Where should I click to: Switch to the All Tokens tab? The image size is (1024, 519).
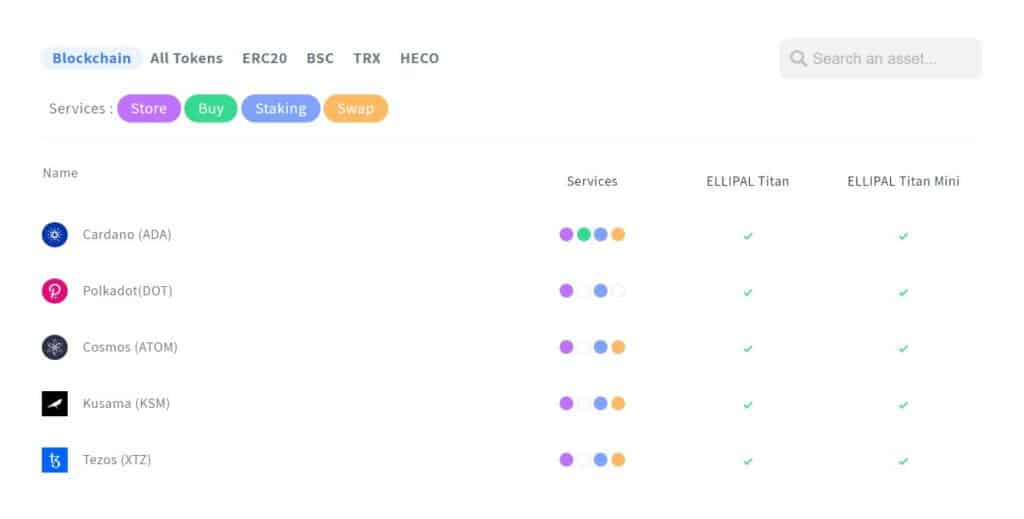tap(186, 58)
